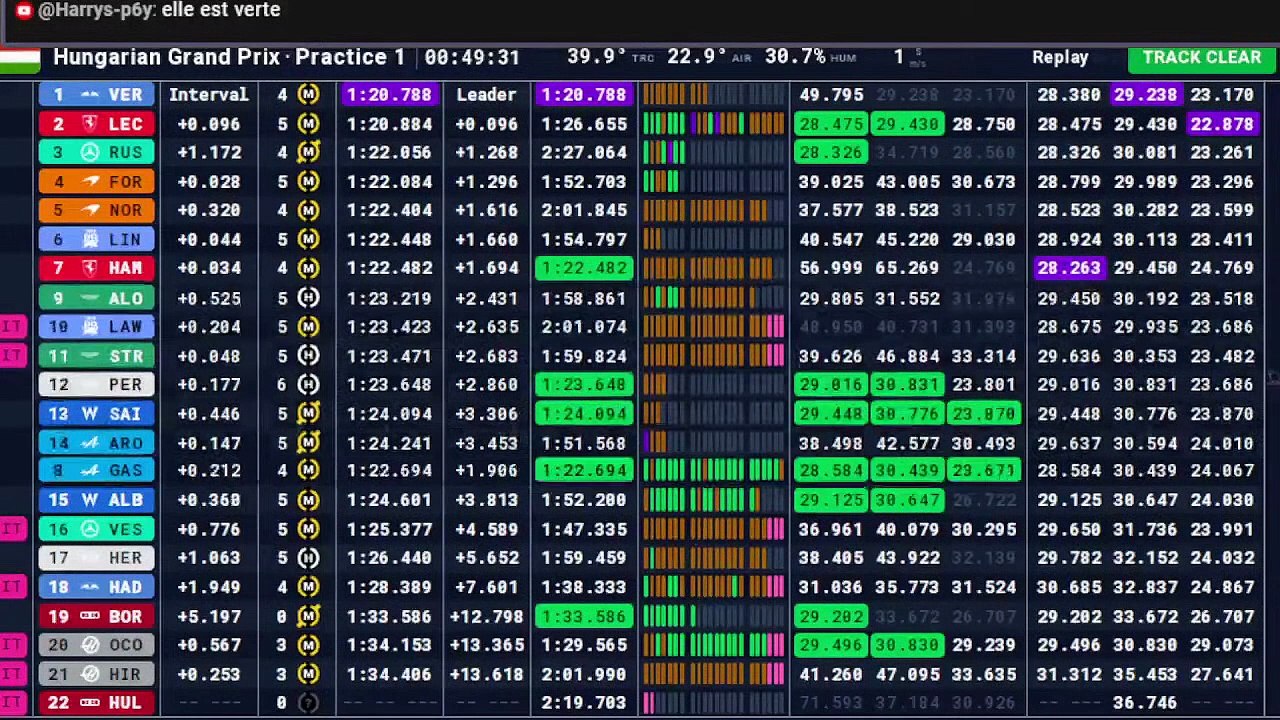Viewport: 1280px width, 720px height.
Task: Click the medium tyre icon in RUS row
Action: tap(308, 153)
